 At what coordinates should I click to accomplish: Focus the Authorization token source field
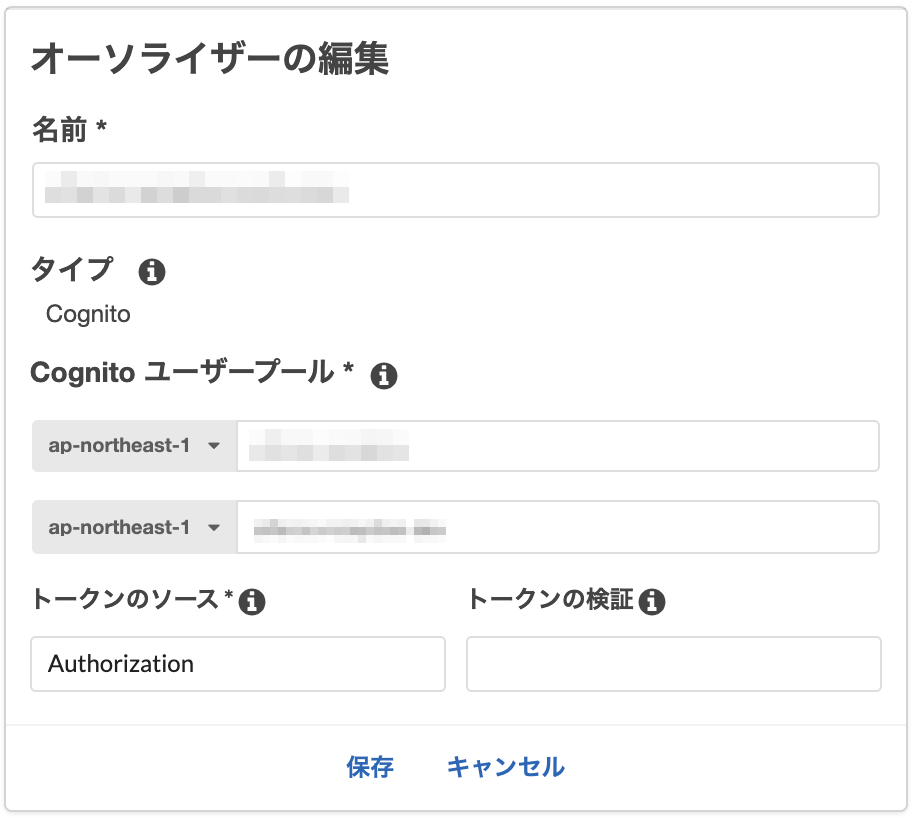(238, 663)
